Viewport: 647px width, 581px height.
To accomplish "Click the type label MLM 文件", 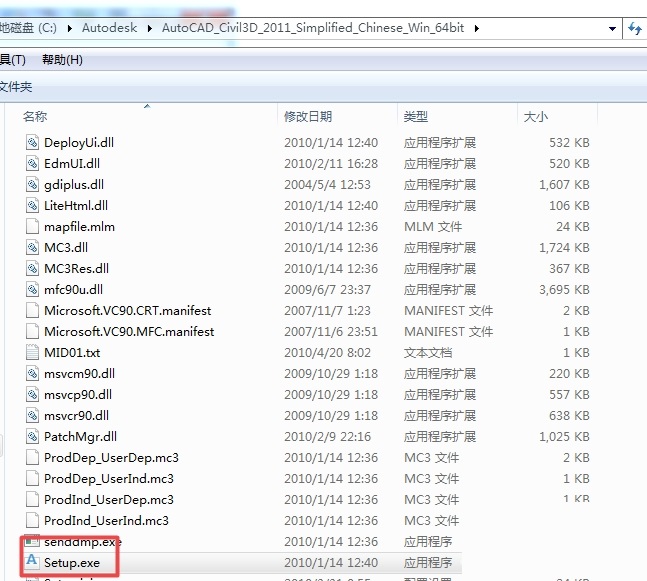I will coord(433,227).
